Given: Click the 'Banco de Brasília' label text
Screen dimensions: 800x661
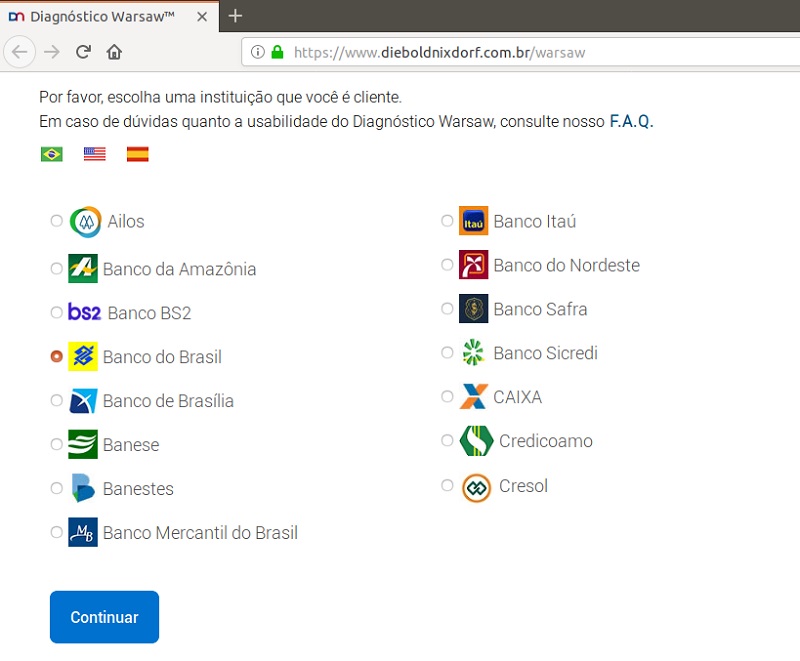Looking at the screenshot, I should [x=168, y=401].
